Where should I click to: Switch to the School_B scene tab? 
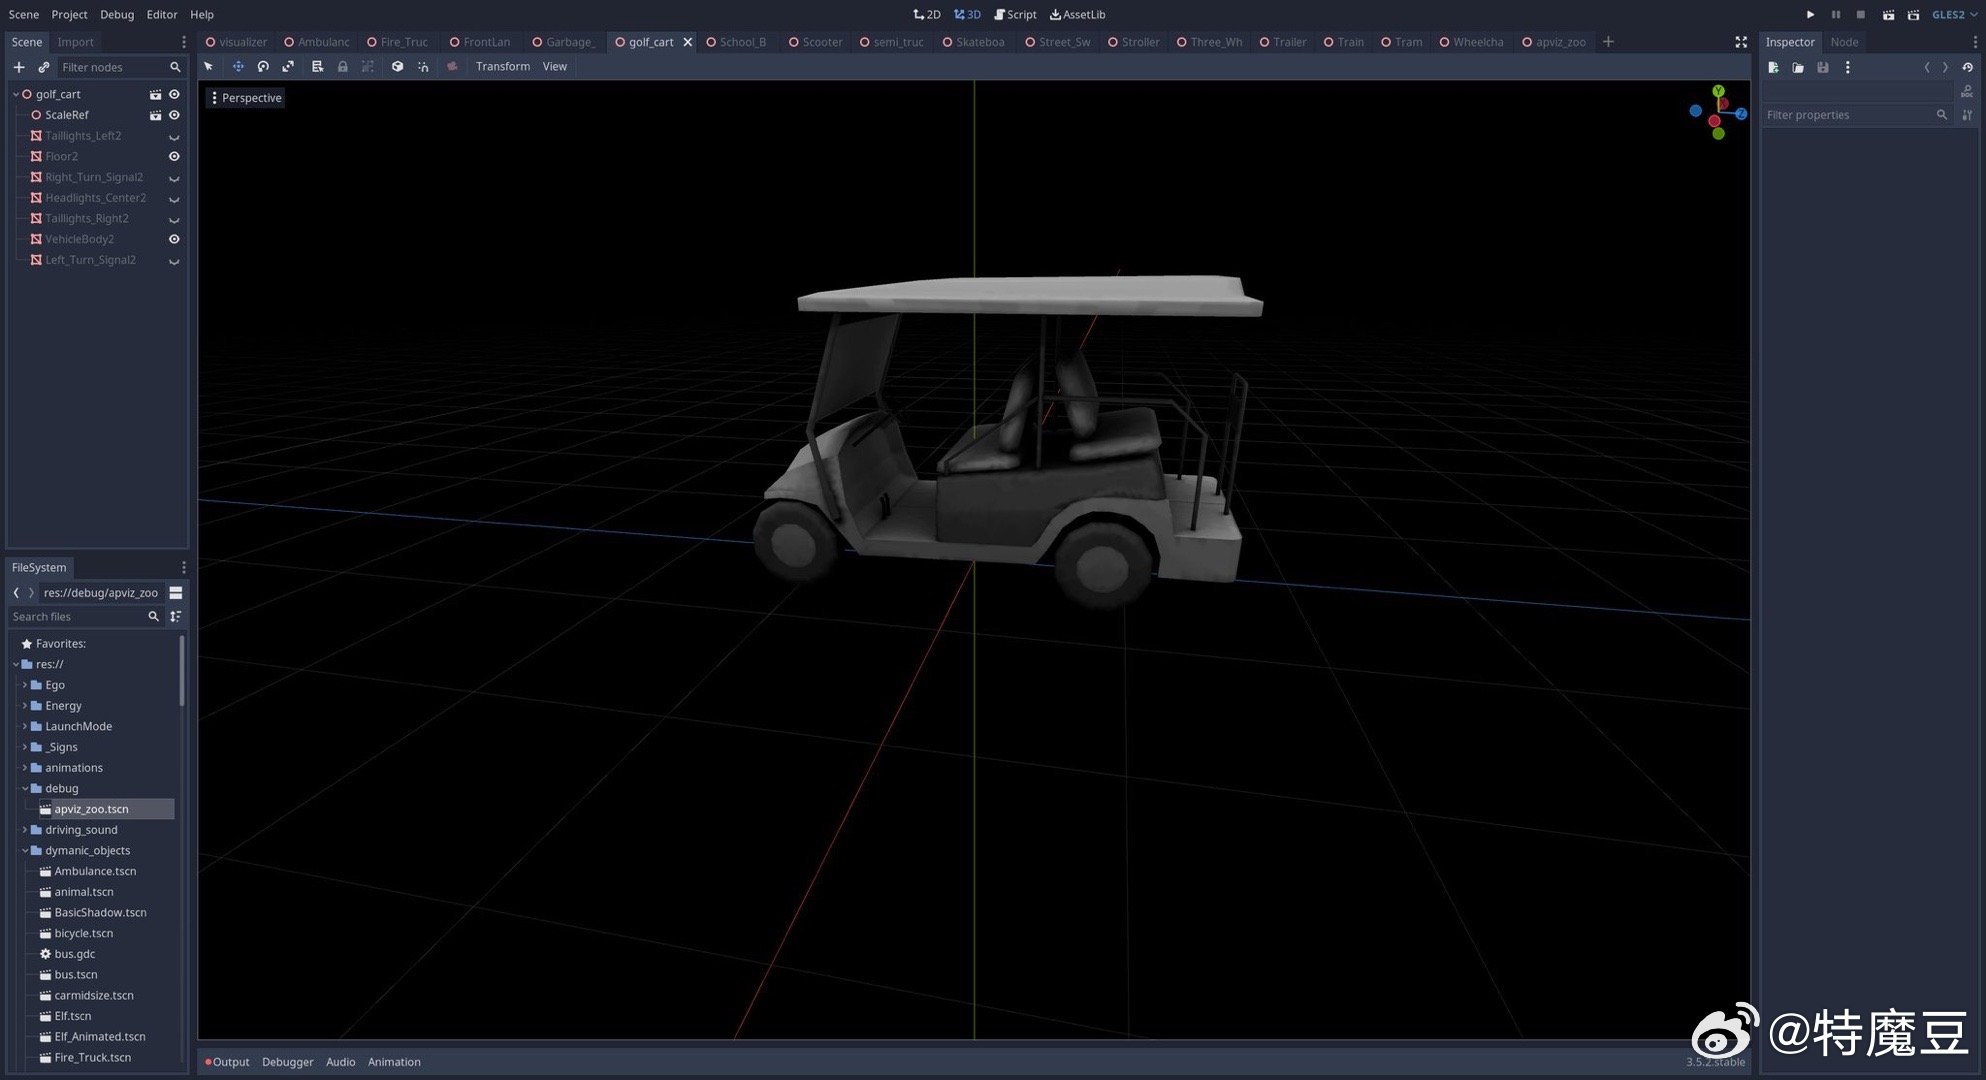[x=742, y=42]
